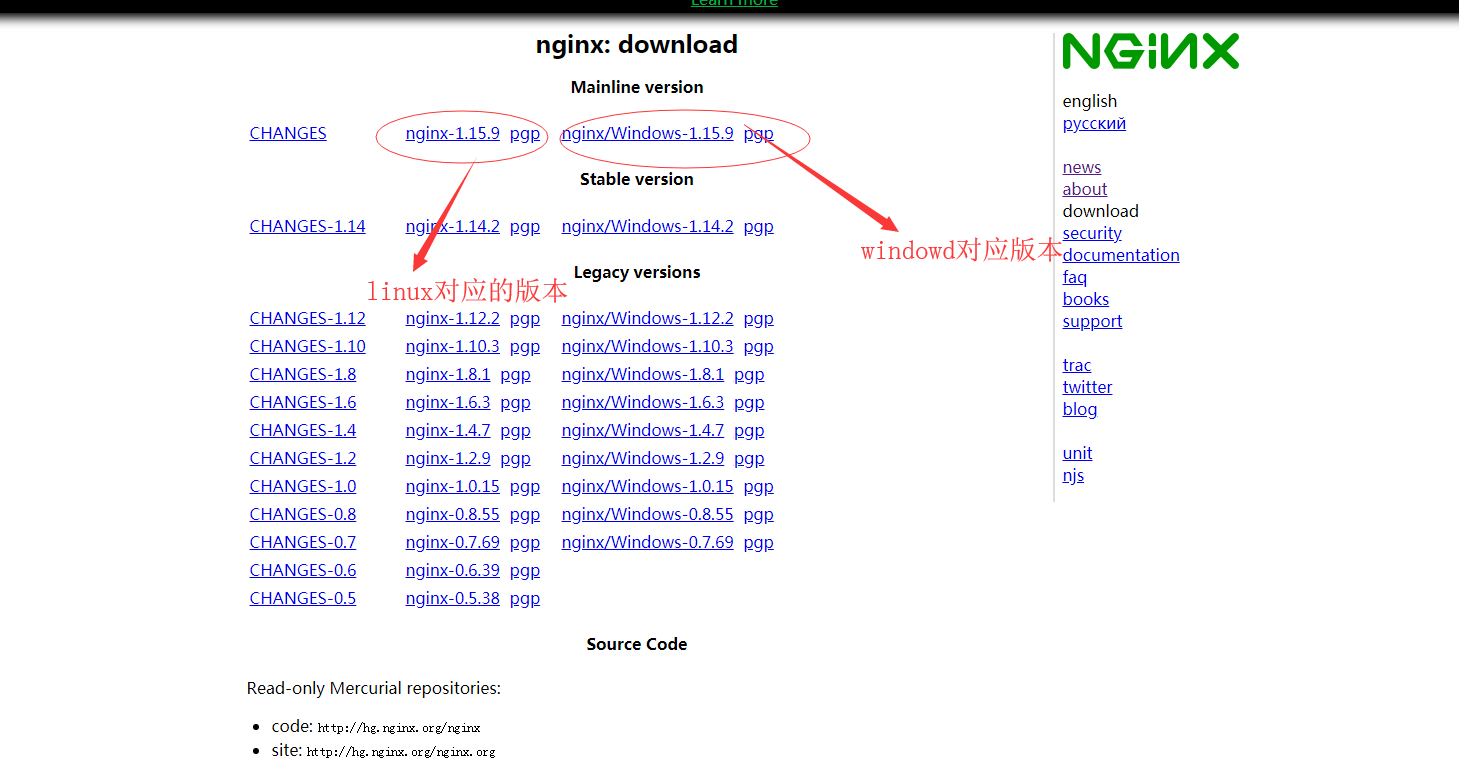Download nginx-1.14.2 stable source
This screenshot has width=1459, height=759.
(452, 226)
